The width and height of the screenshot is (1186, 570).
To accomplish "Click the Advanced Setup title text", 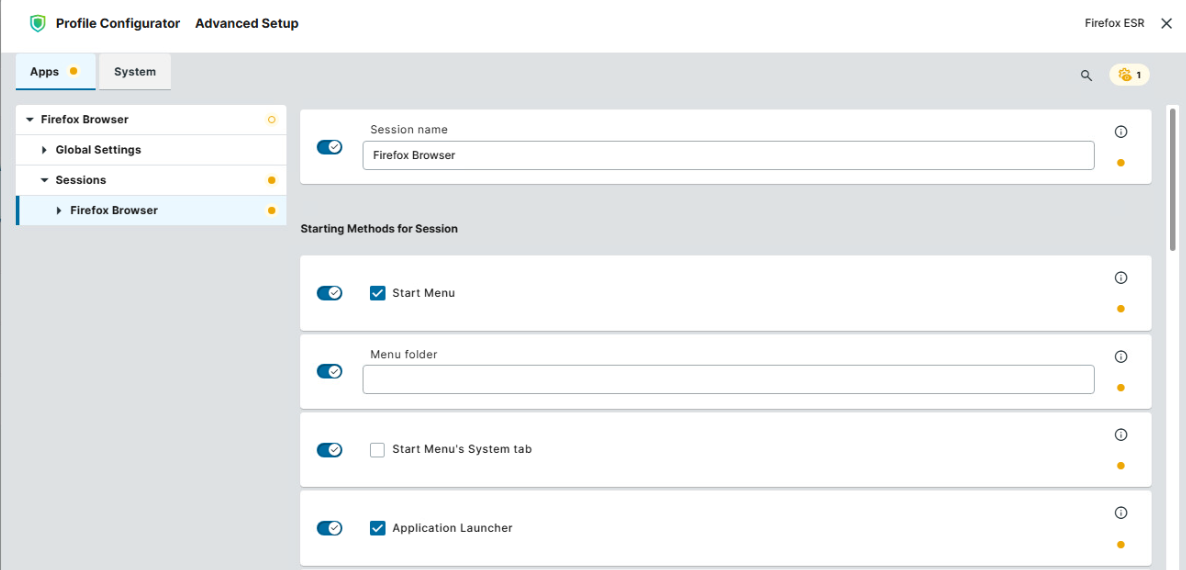I will pyautogui.click(x=247, y=23).
